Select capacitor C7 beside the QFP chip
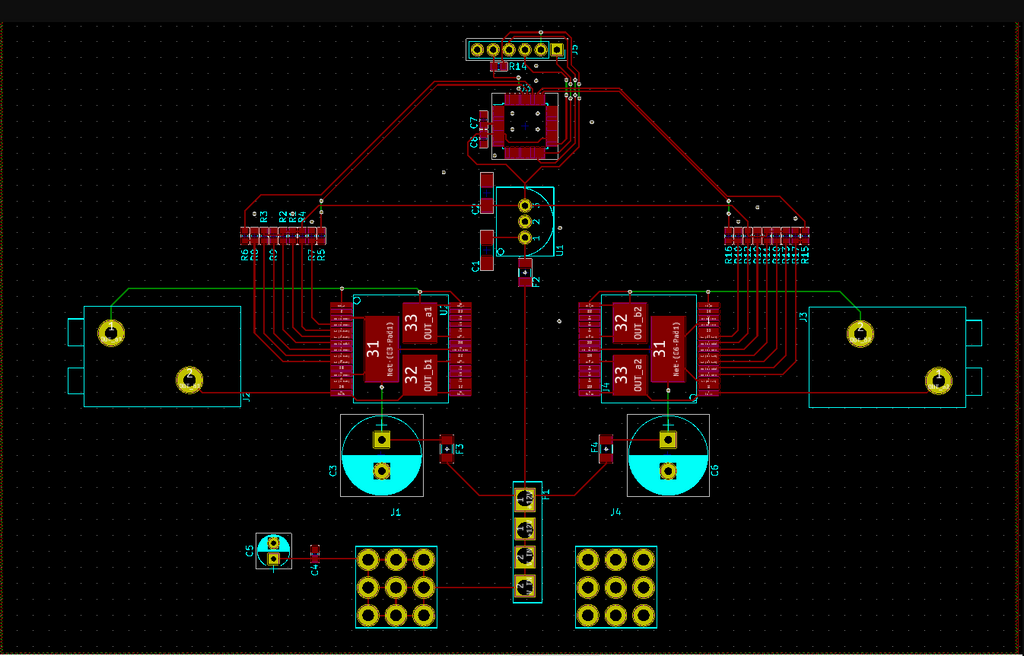 483,122
